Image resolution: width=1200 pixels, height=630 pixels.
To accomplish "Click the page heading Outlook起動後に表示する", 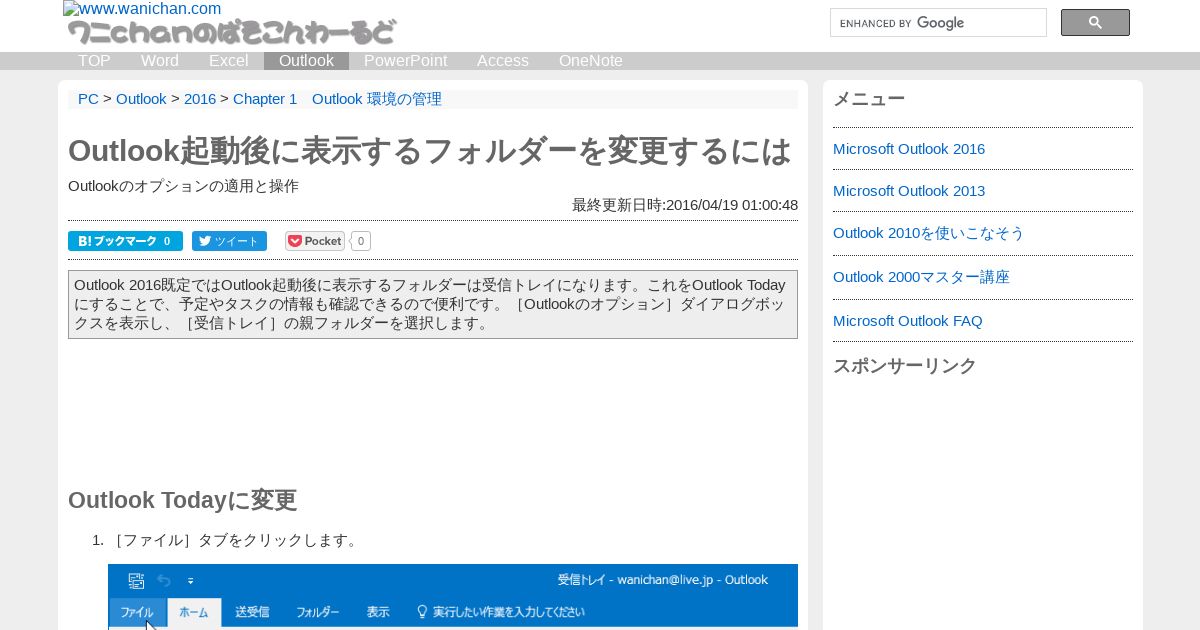I will tap(430, 151).
